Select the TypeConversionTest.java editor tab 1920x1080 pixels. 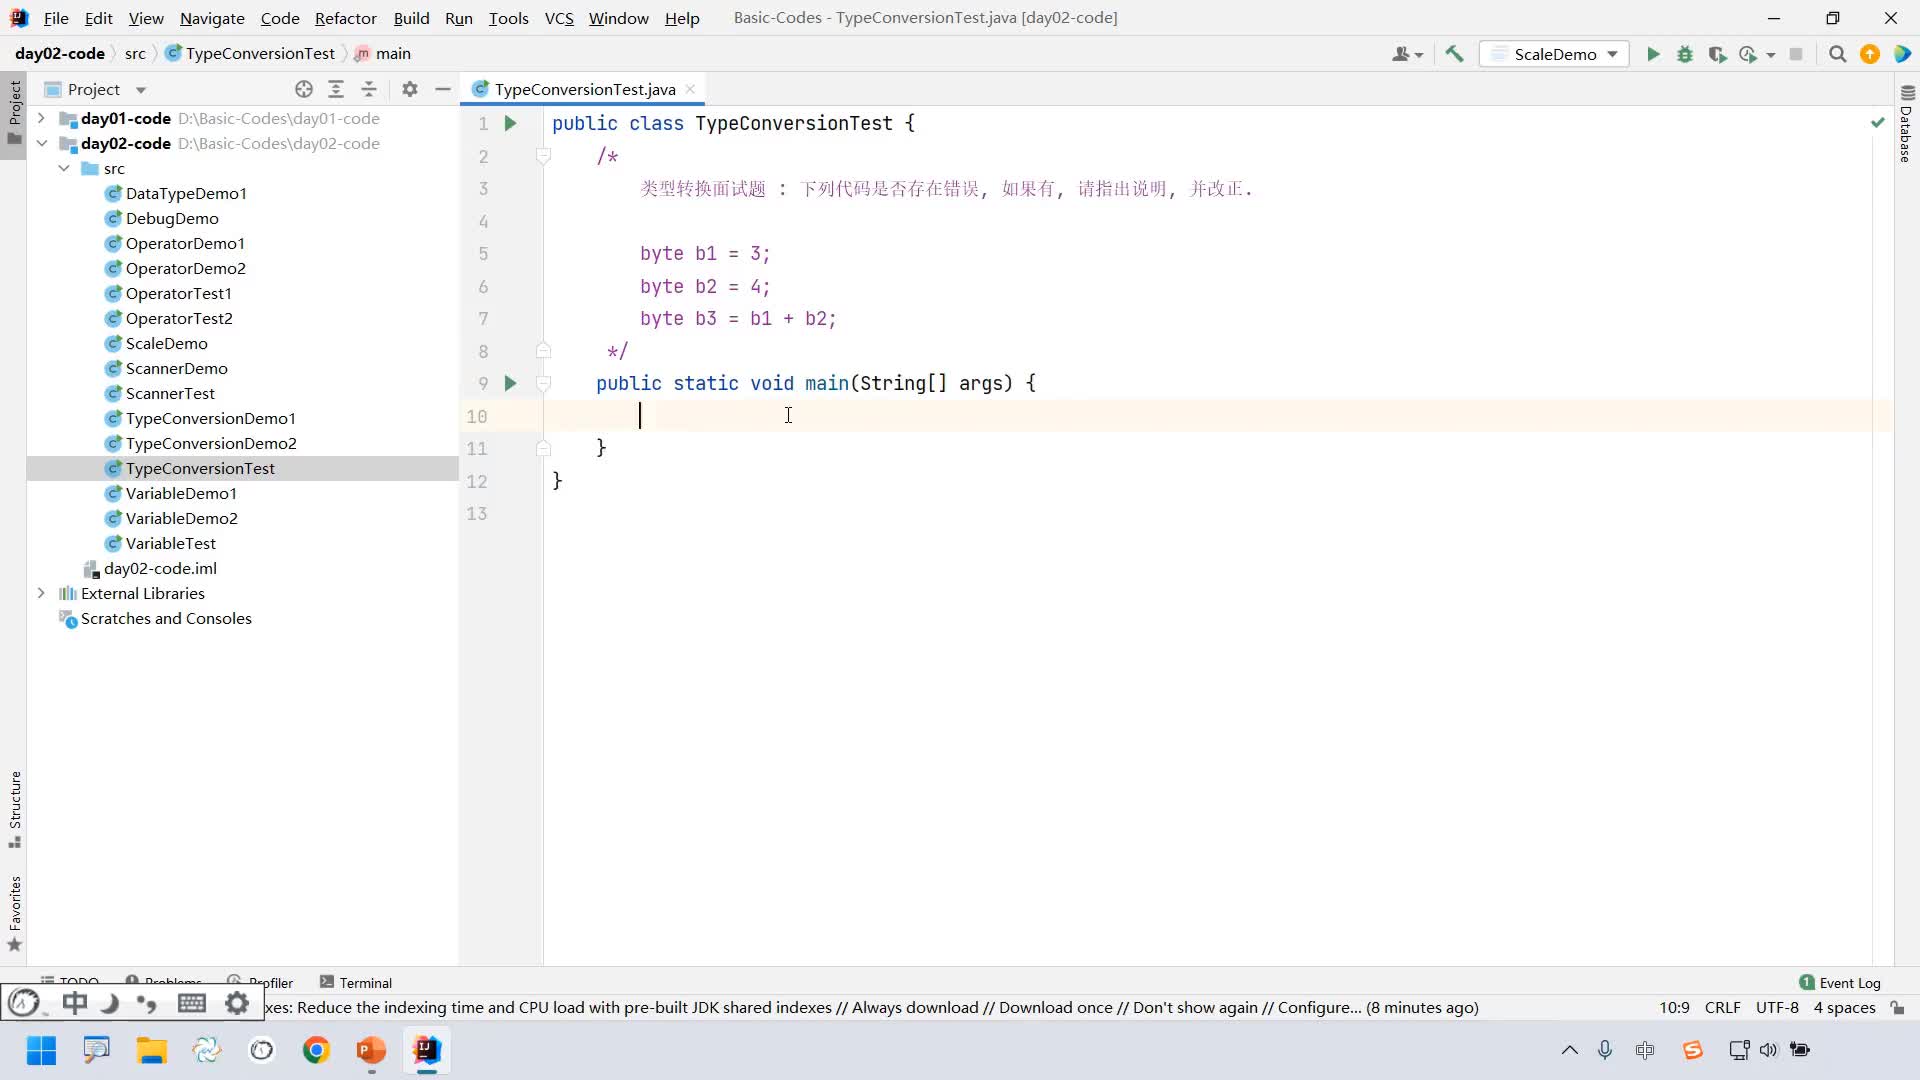coord(583,89)
